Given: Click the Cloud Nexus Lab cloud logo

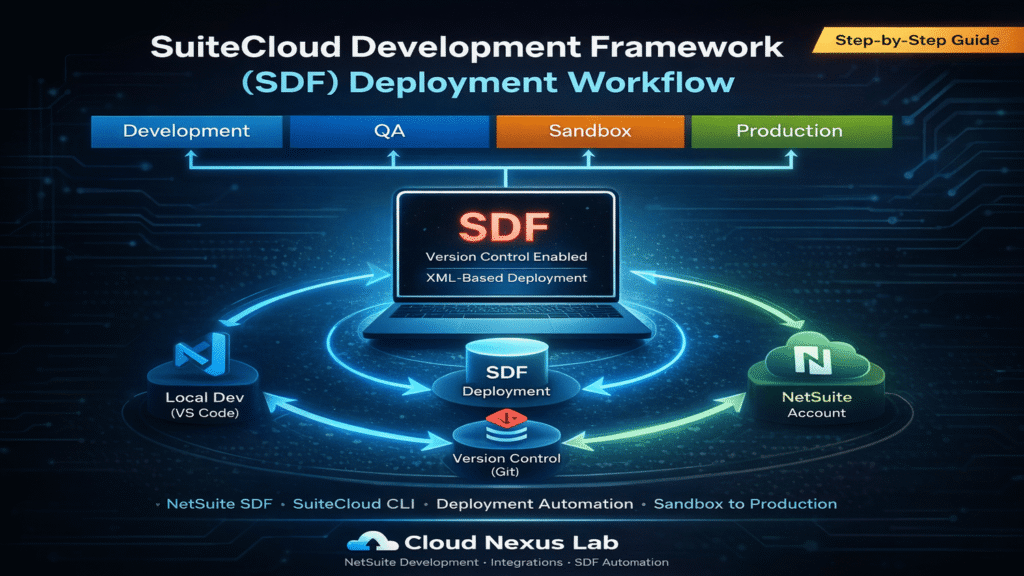Looking at the screenshot, I should click(372, 541).
